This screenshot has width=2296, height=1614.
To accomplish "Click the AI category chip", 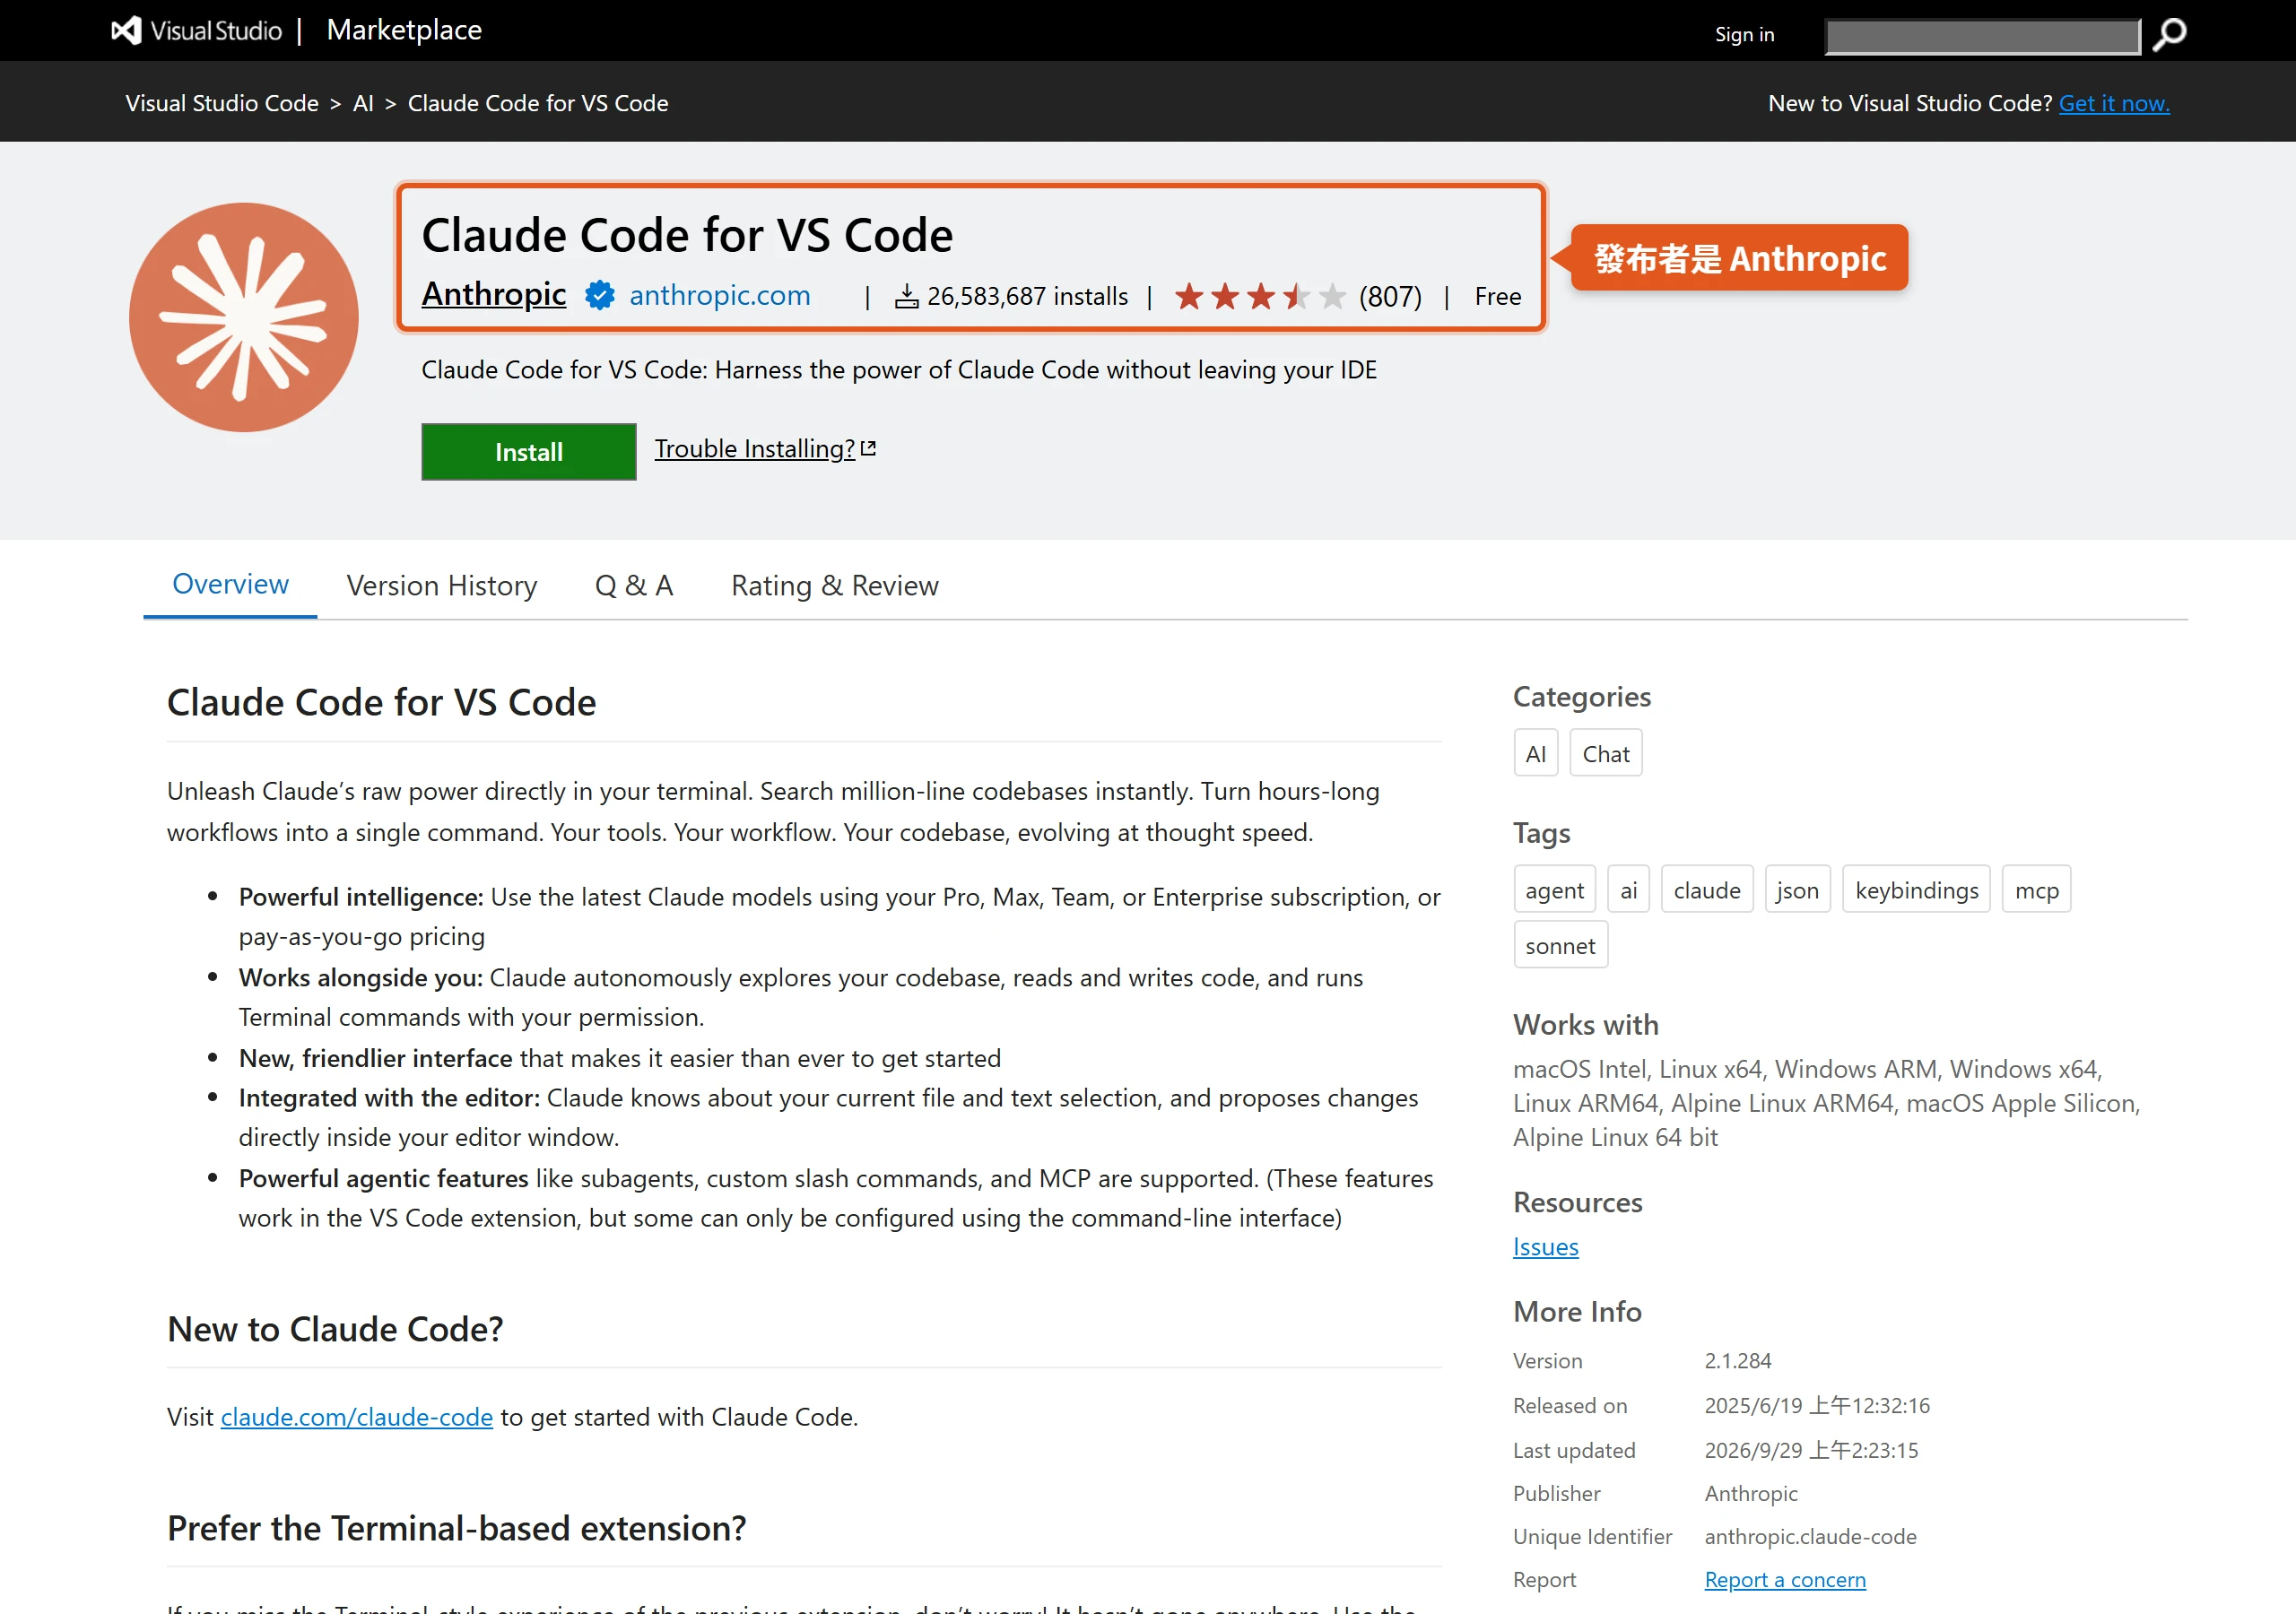I will tap(1535, 754).
